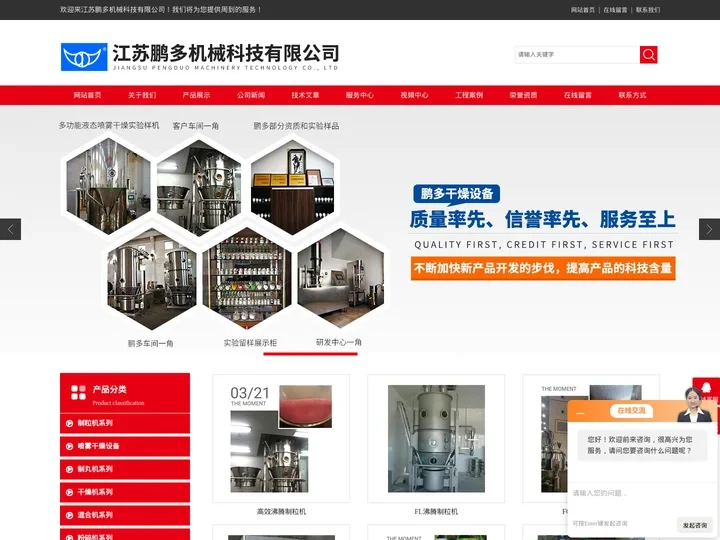Click the 产品分类 grid icon
720x540 pixels.
(79, 393)
